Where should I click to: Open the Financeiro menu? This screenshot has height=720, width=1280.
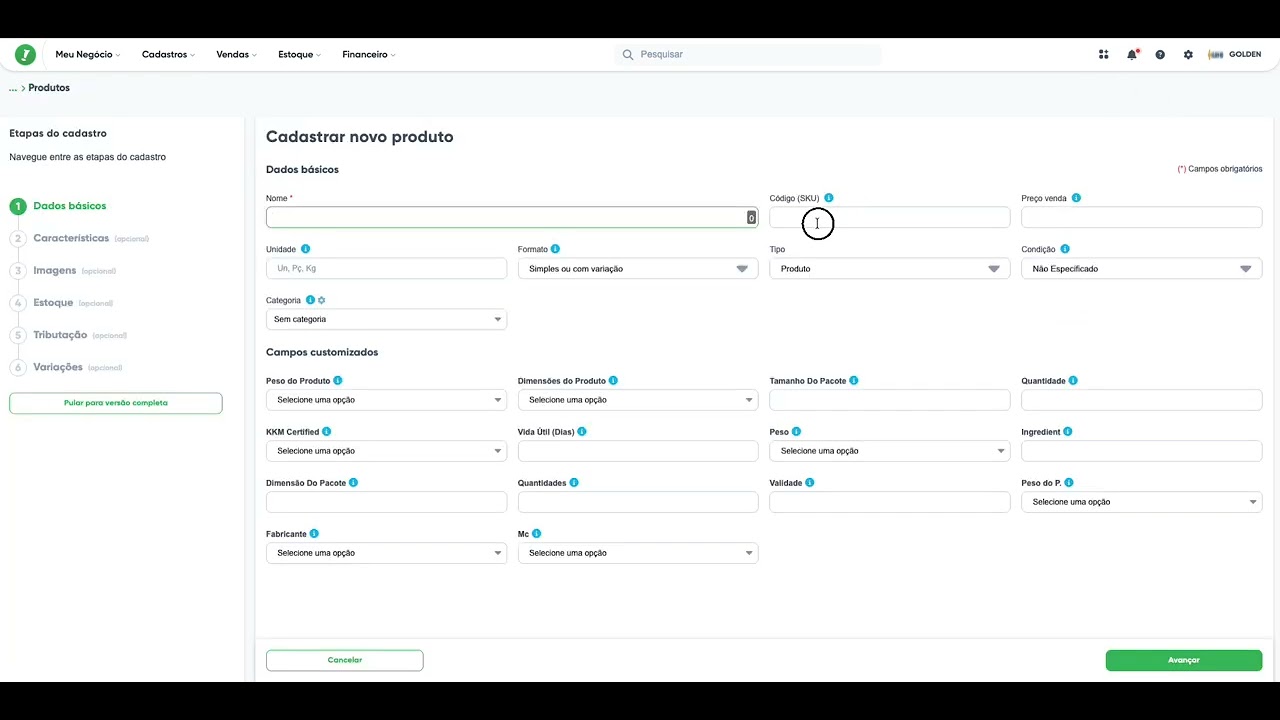click(368, 55)
